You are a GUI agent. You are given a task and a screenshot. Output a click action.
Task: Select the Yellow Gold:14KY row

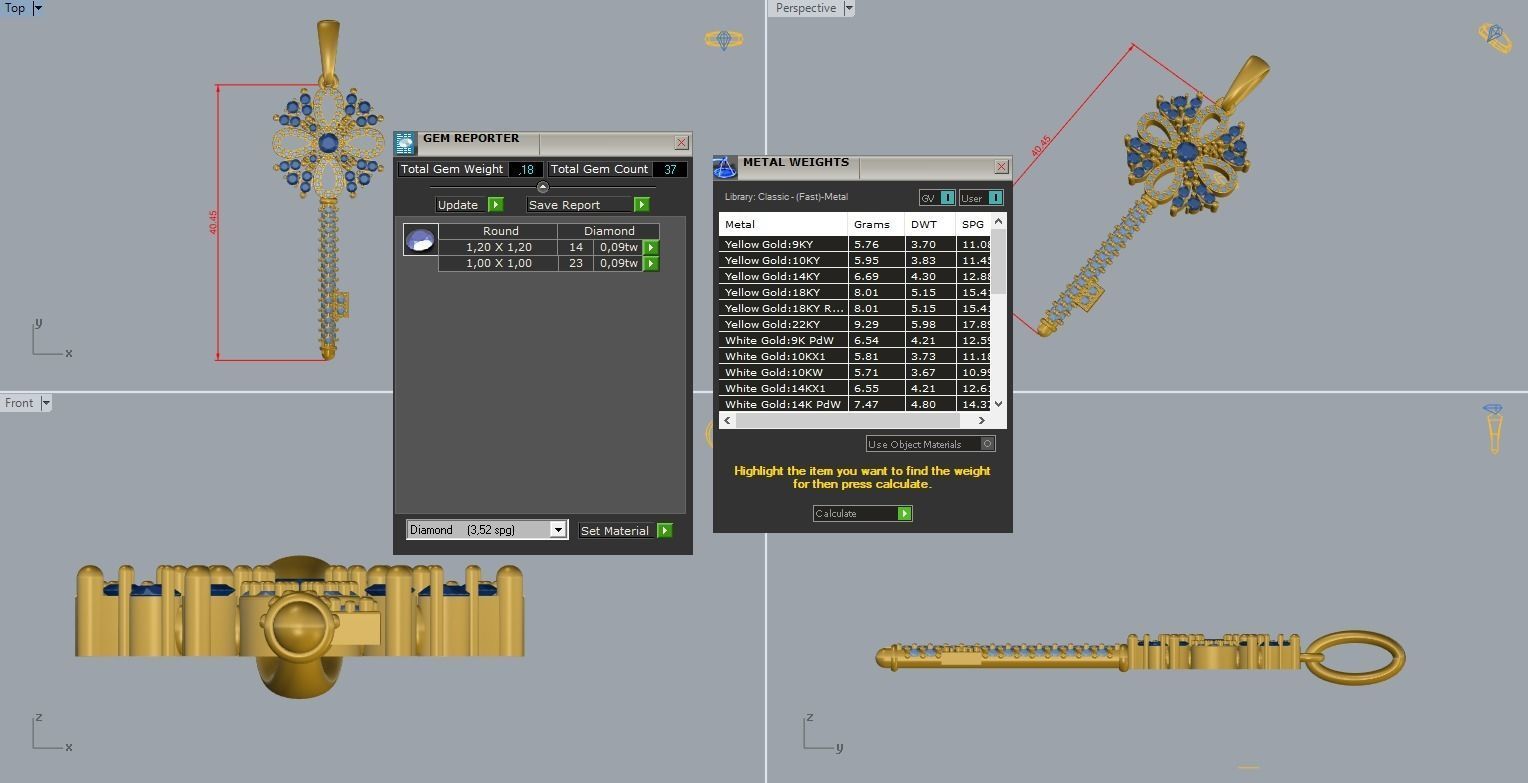click(x=855, y=276)
